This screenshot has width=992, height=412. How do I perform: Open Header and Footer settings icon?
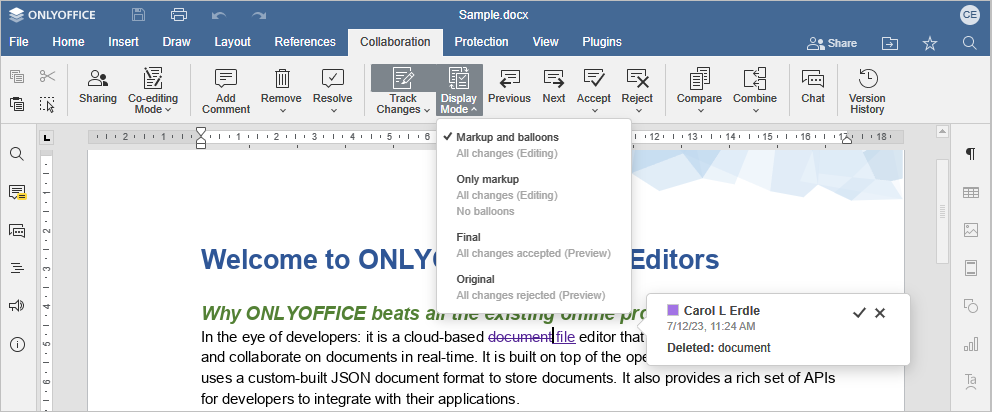coord(970,268)
